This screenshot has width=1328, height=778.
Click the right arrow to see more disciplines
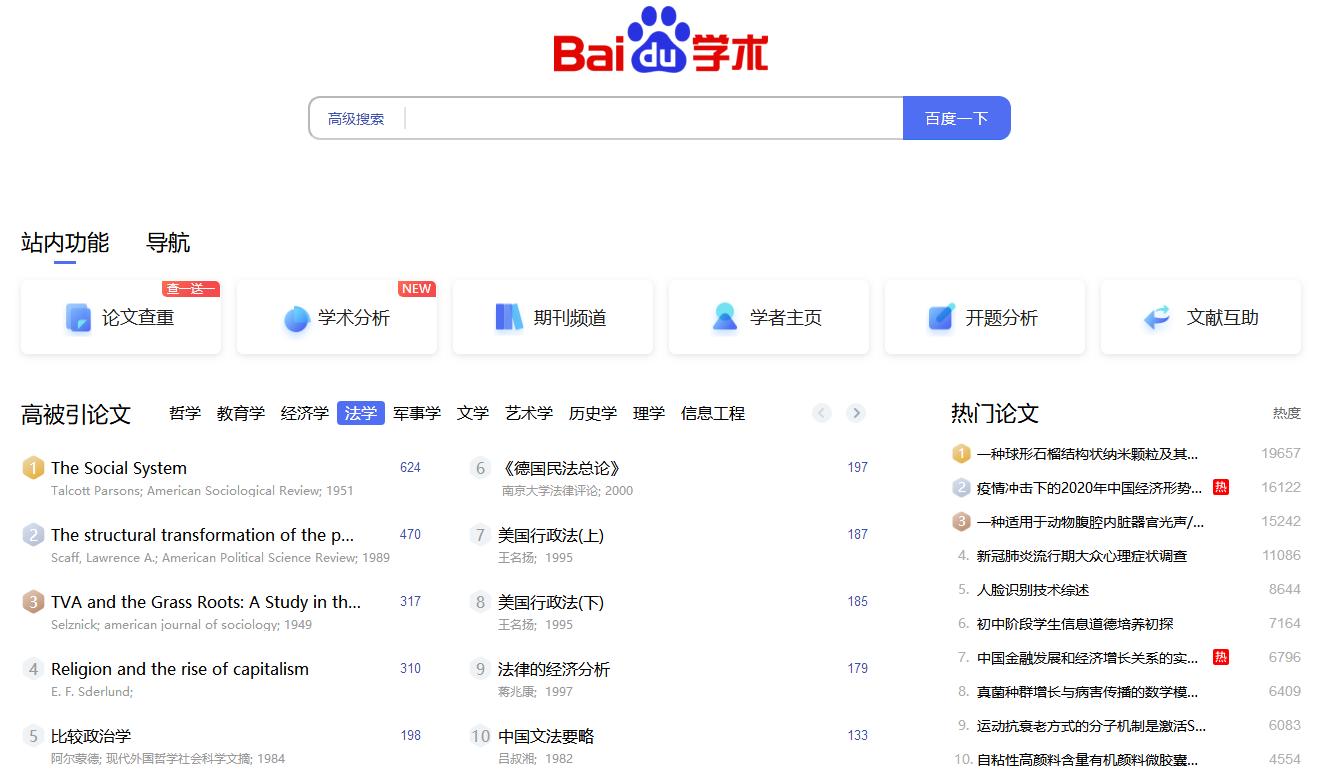tap(856, 413)
